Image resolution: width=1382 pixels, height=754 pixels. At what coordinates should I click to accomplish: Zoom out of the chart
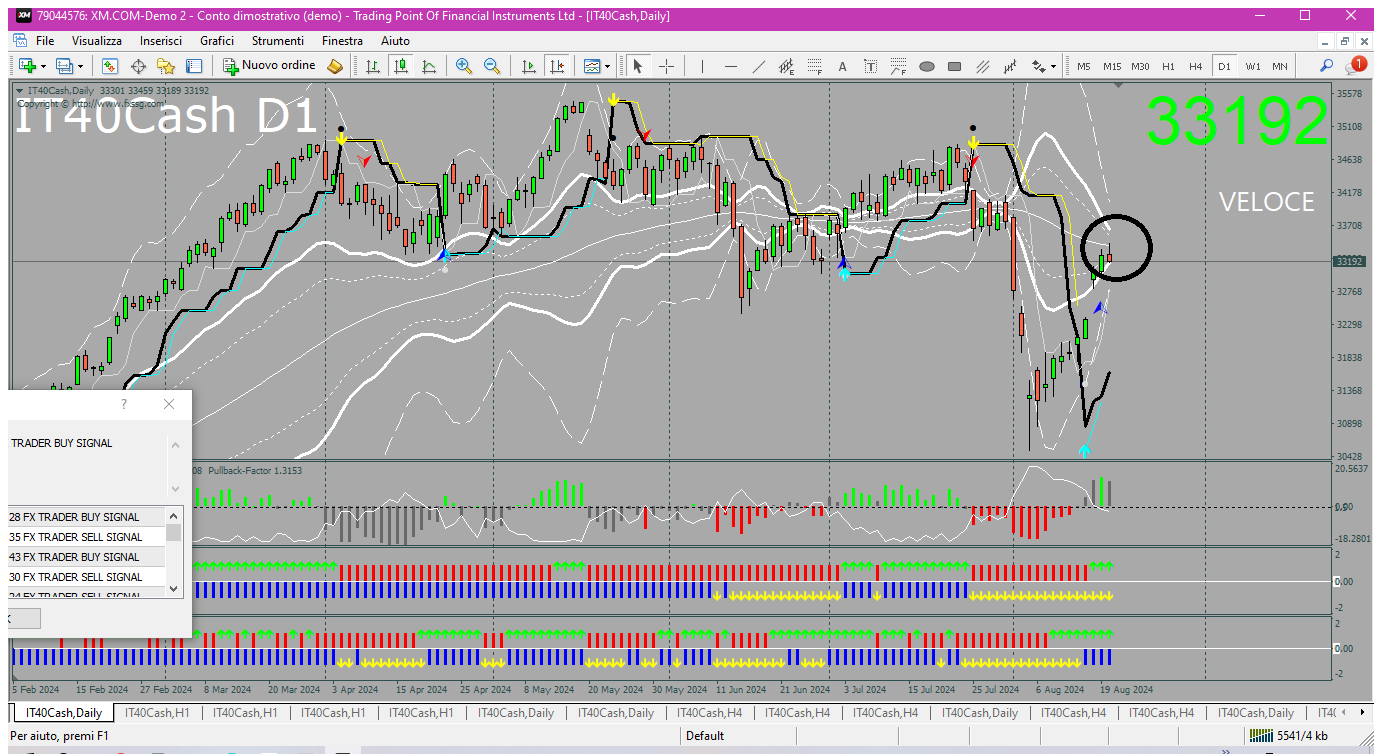point(492,66)
